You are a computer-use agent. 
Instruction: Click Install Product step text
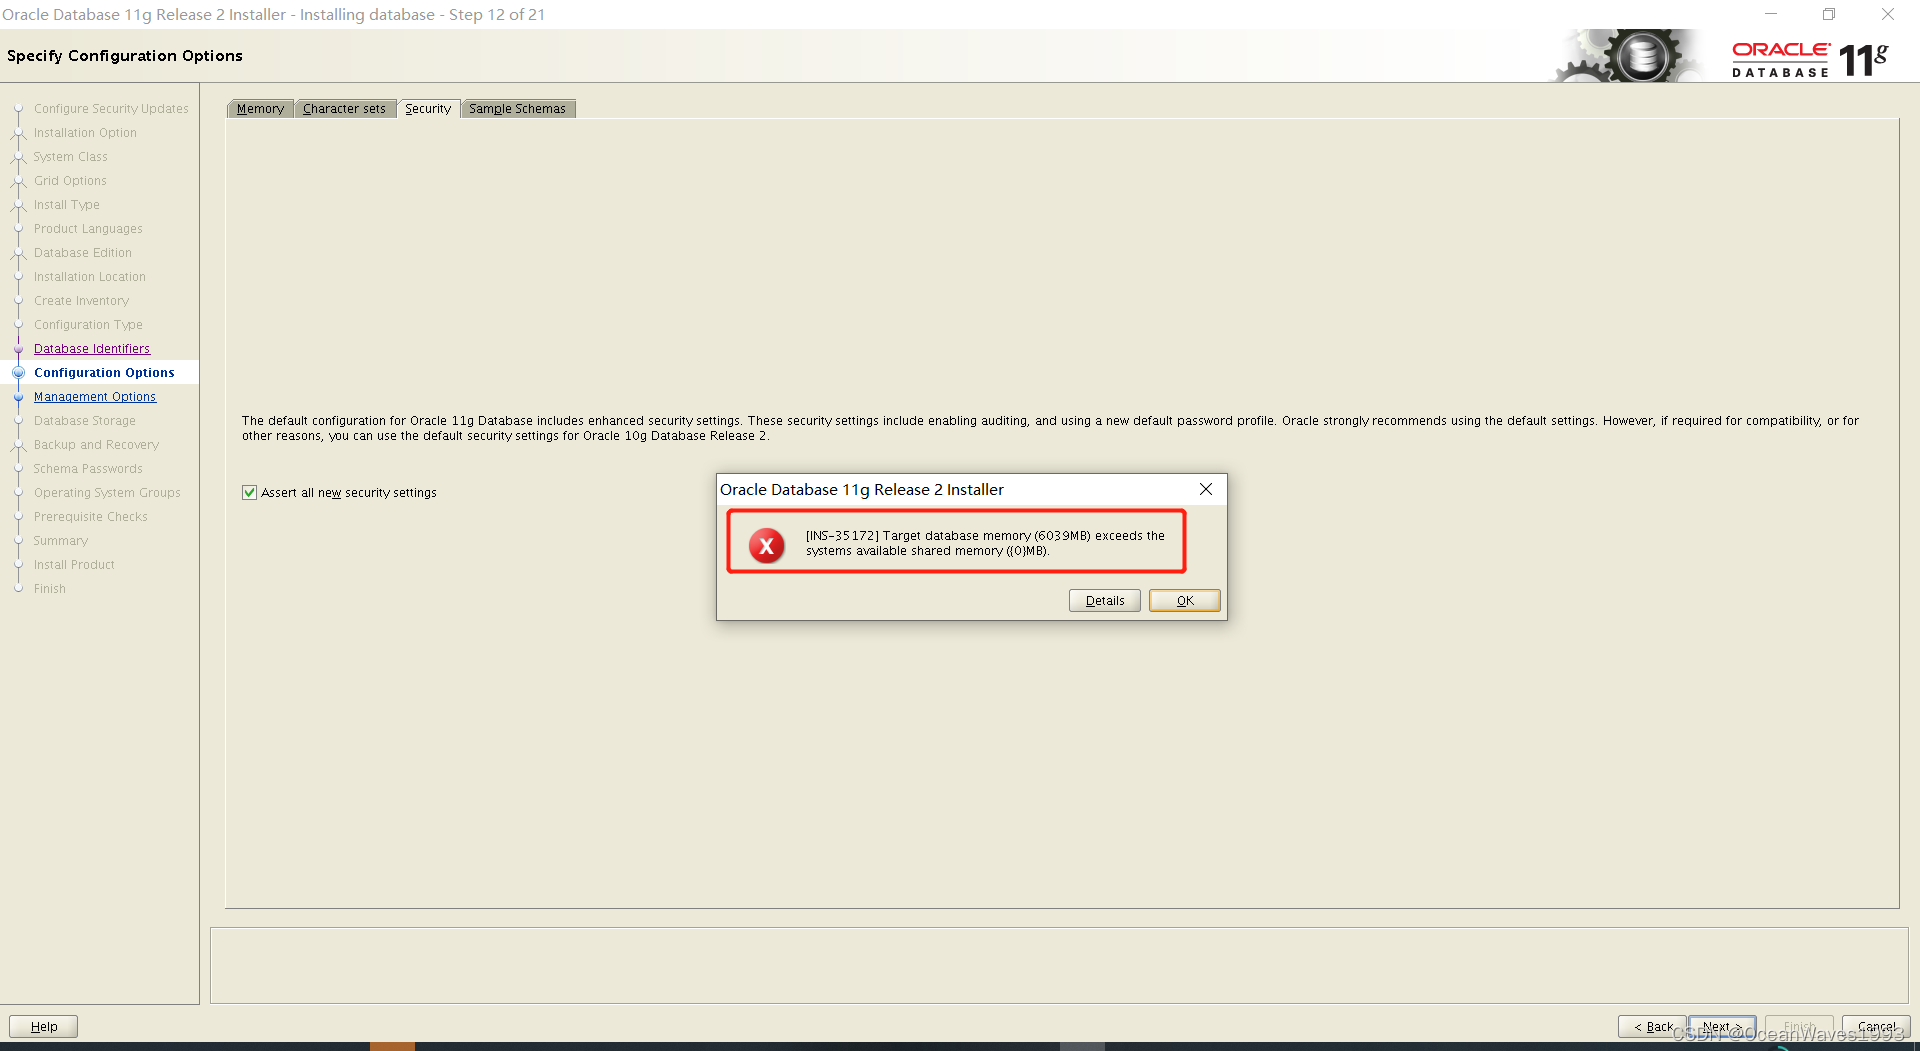pos(74,565)
